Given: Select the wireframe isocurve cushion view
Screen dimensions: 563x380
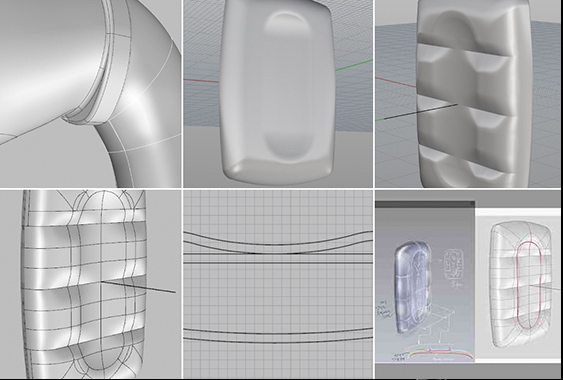Looking at the screenshot, I should pos(90,284).
